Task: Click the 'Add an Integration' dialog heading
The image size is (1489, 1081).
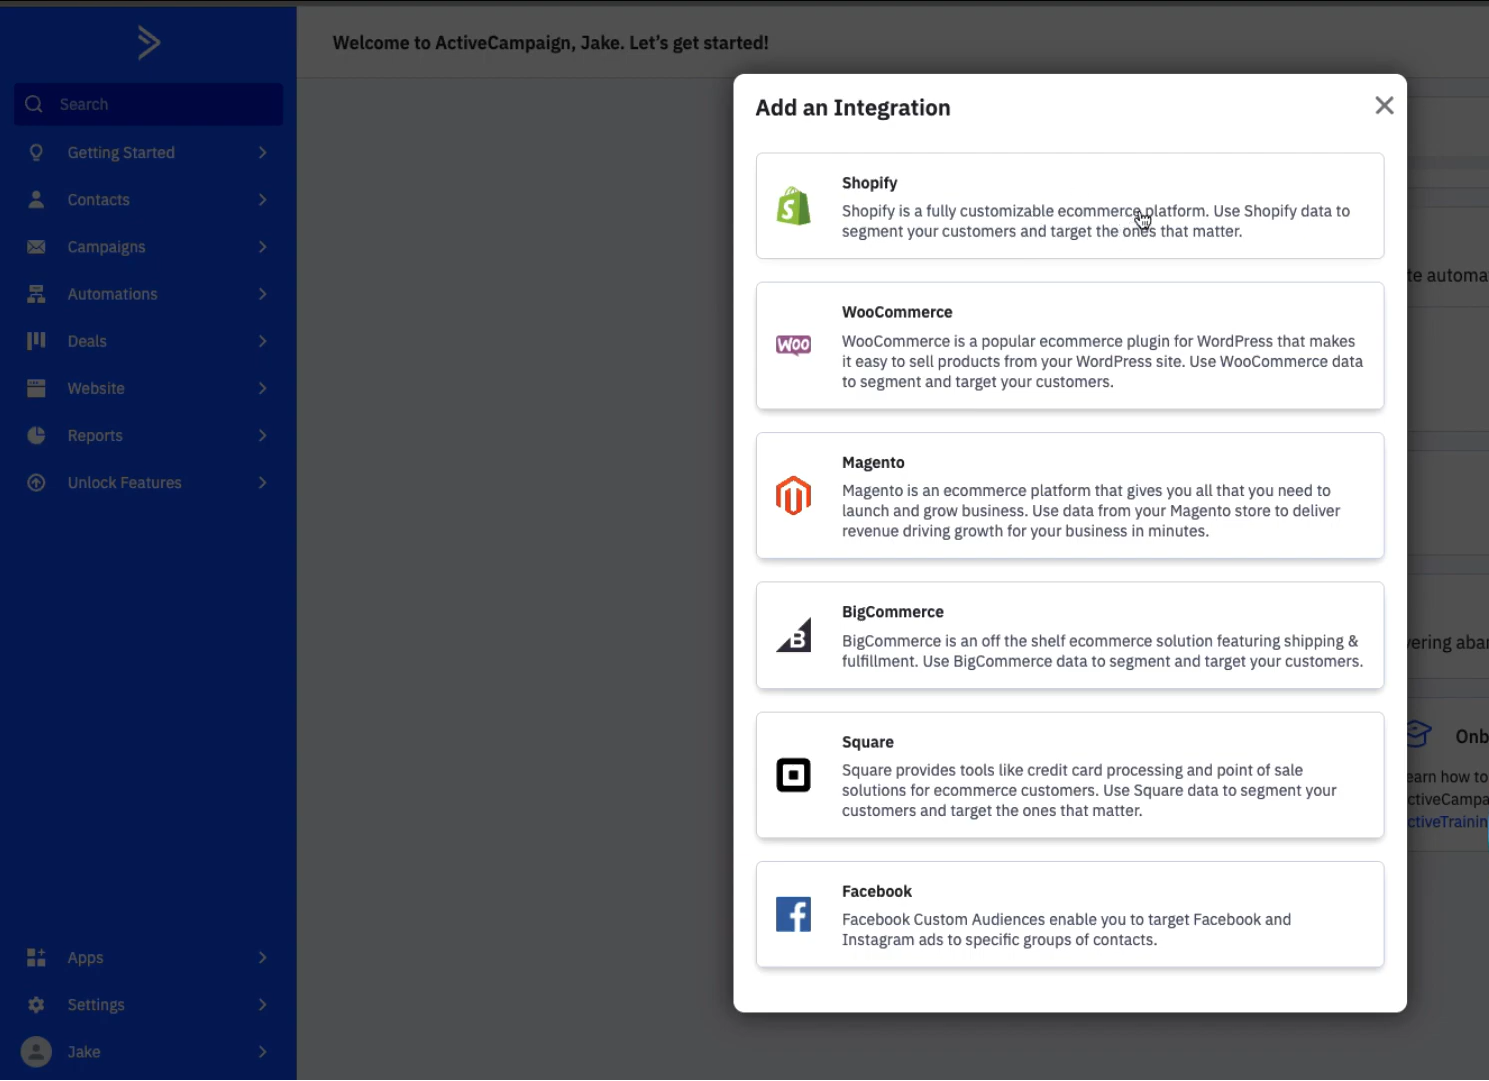Action: (x=853, y=108)
